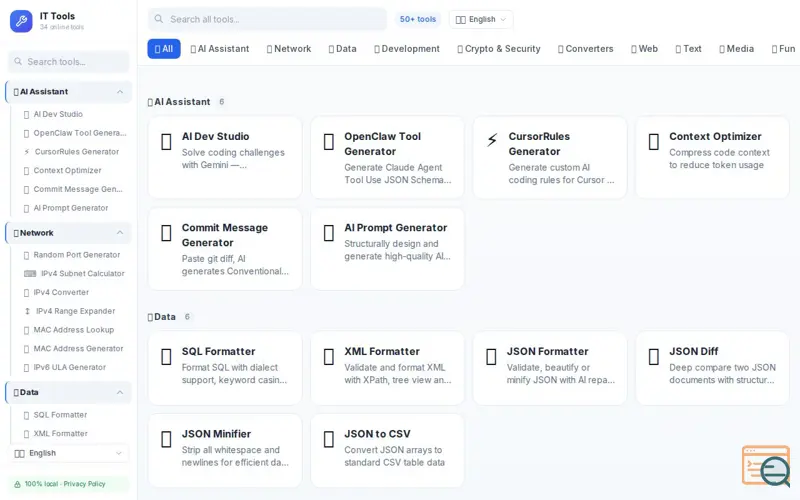
Task: Open Commit Message Generator in sidebar
Action: [70, 189]
